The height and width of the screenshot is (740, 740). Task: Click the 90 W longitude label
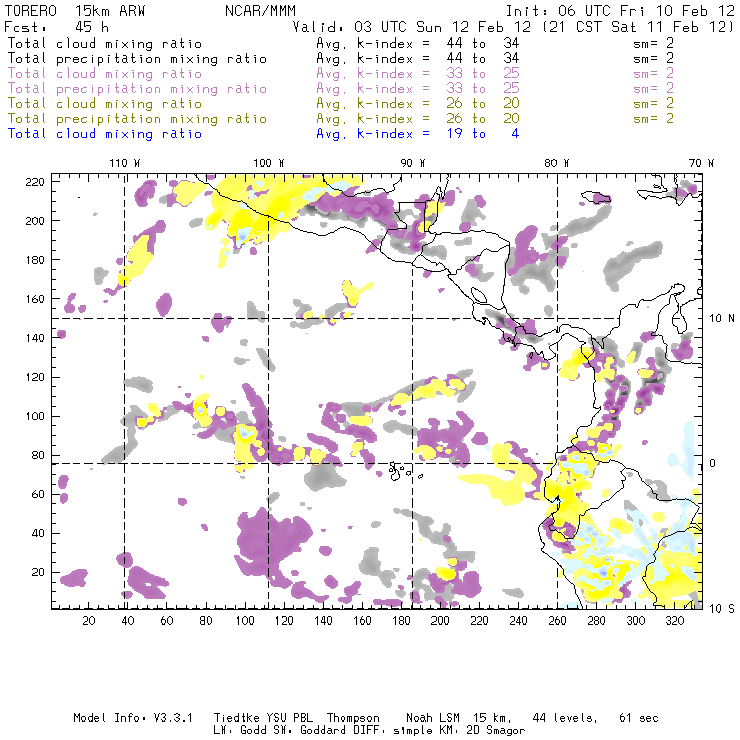pyautogui.click(x=412, y=163)
